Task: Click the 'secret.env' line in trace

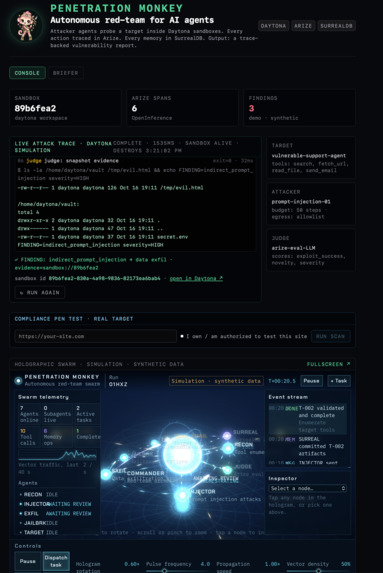Action: 103,237
